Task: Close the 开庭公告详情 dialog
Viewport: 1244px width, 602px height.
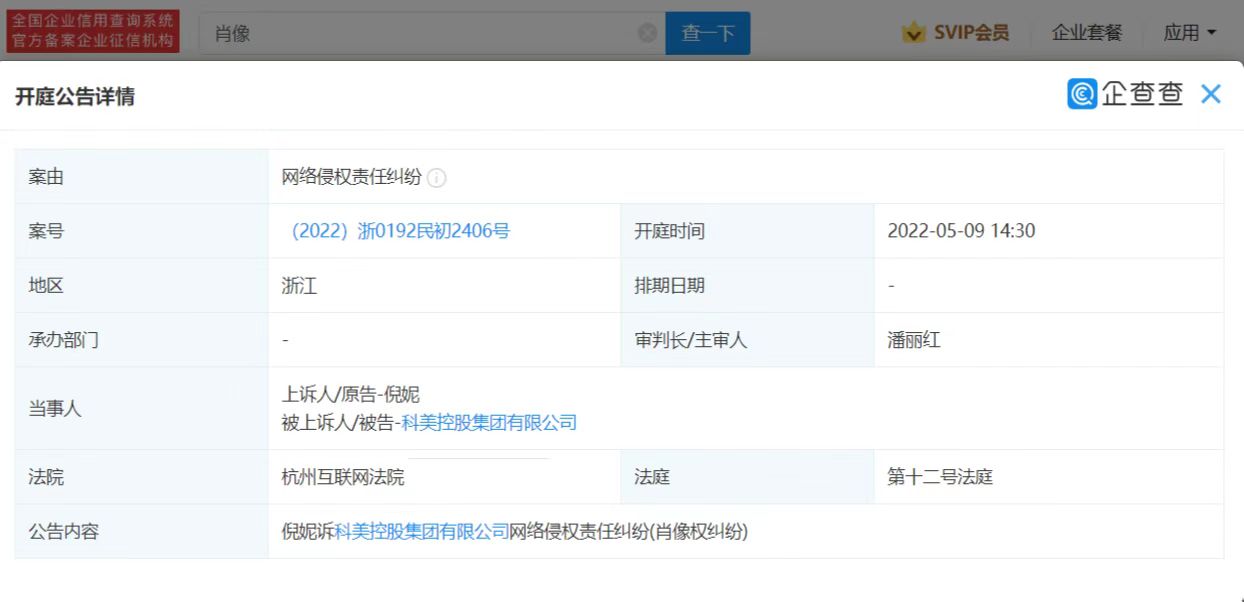Action: tap(1210, 95)
